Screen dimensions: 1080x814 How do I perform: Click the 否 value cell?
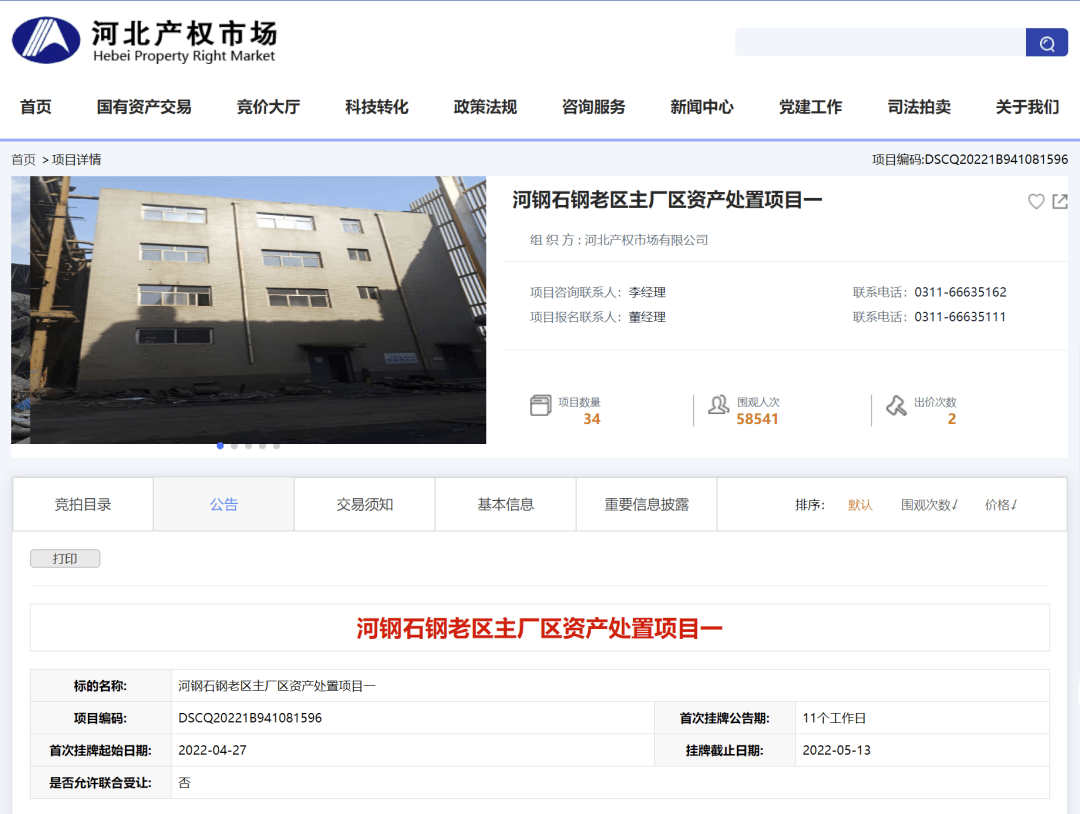(610, 782)
